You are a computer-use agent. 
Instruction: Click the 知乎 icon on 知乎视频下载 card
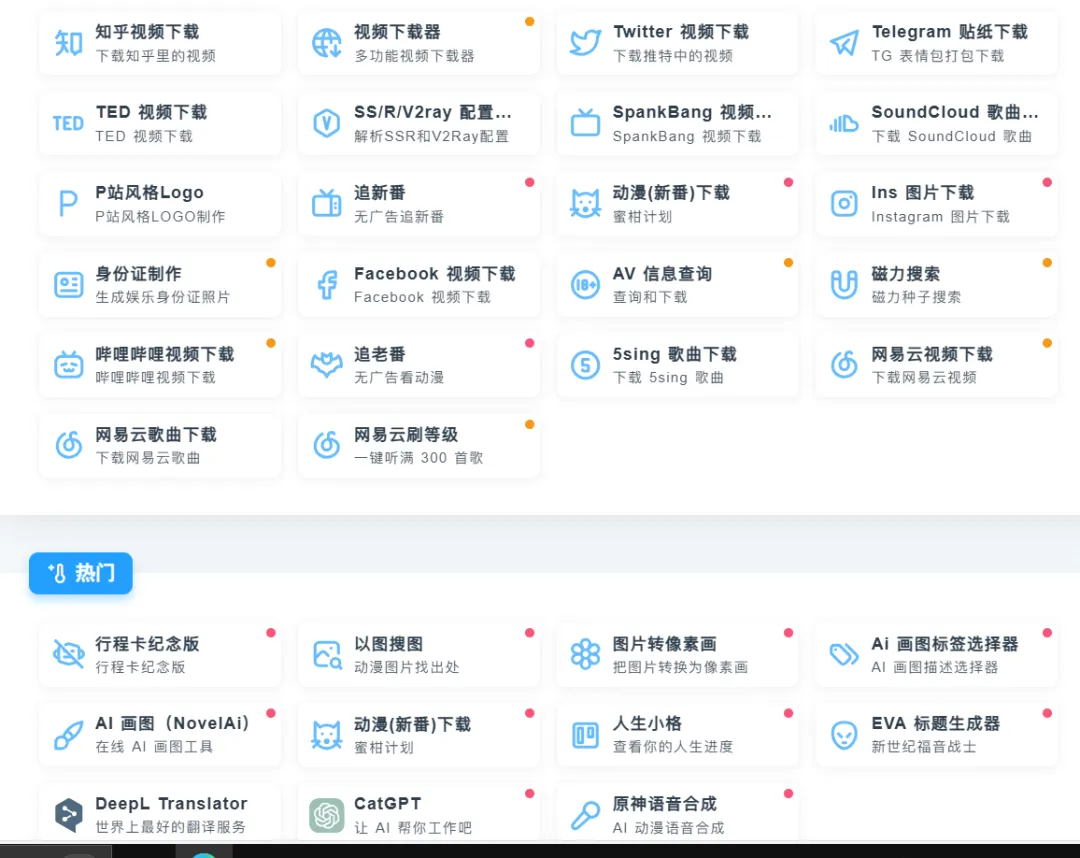[68, 43]
